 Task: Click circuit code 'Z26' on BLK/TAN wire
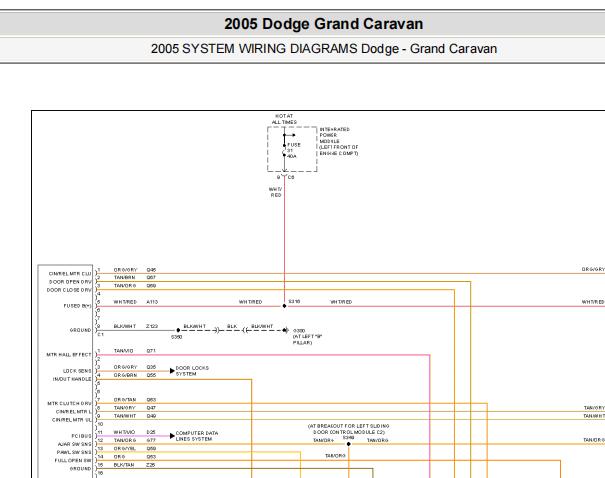click(x=150, y=465)
